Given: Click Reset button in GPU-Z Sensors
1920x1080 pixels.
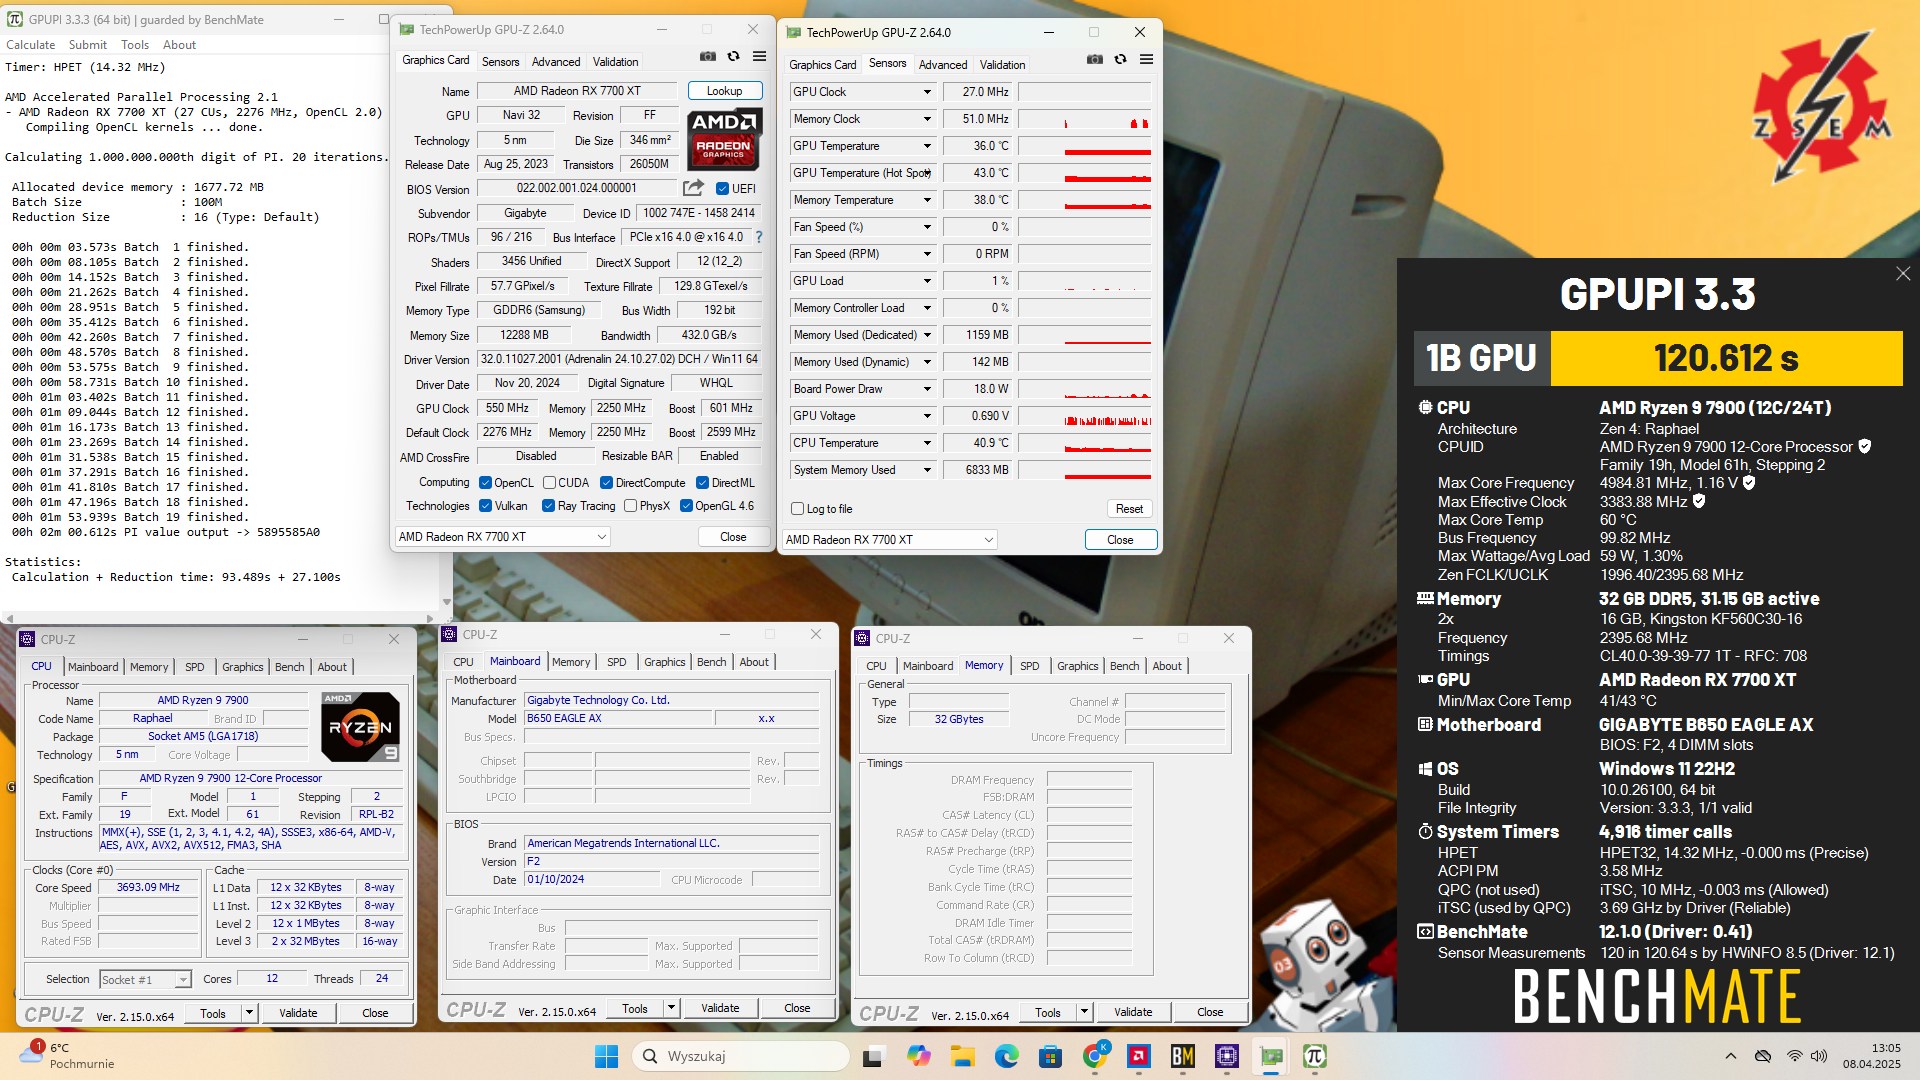Looking at the screenshot, I should point(1129,509).
